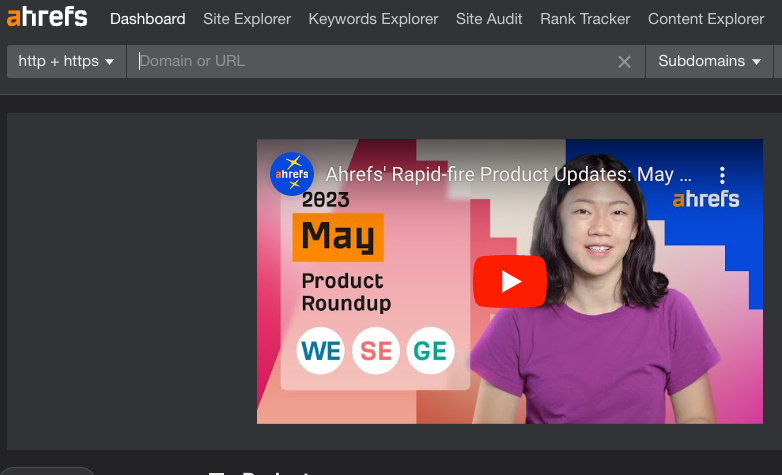
Task: Open Content Explorer
Action: tap(706, 19)
